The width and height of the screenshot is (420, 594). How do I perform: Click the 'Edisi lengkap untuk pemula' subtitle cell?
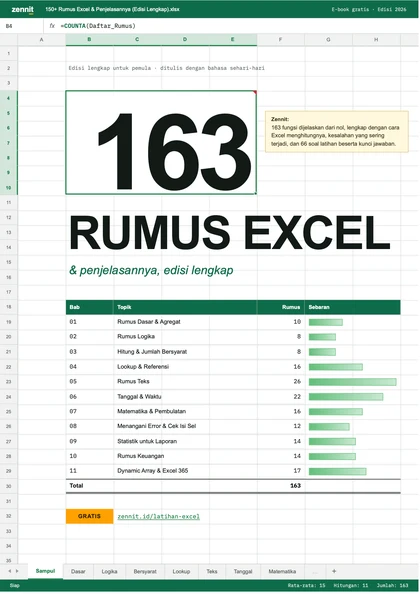pos(167,68)
